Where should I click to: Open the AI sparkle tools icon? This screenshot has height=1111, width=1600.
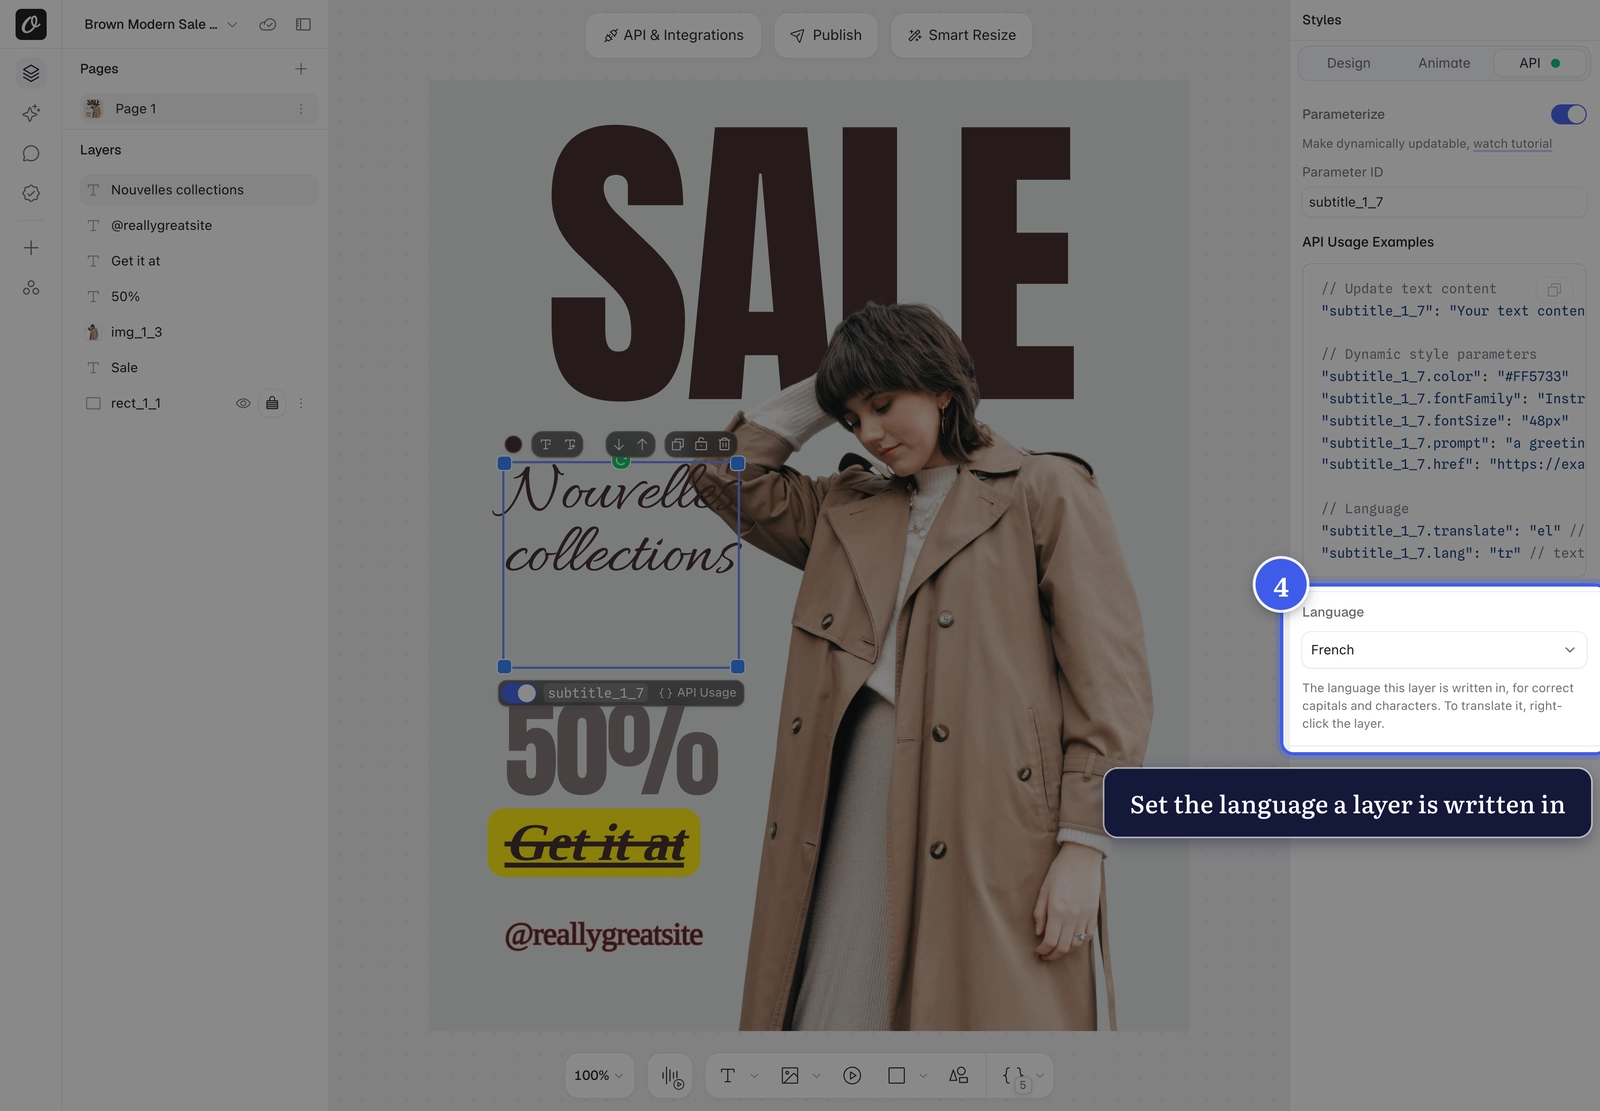point(31,113)
